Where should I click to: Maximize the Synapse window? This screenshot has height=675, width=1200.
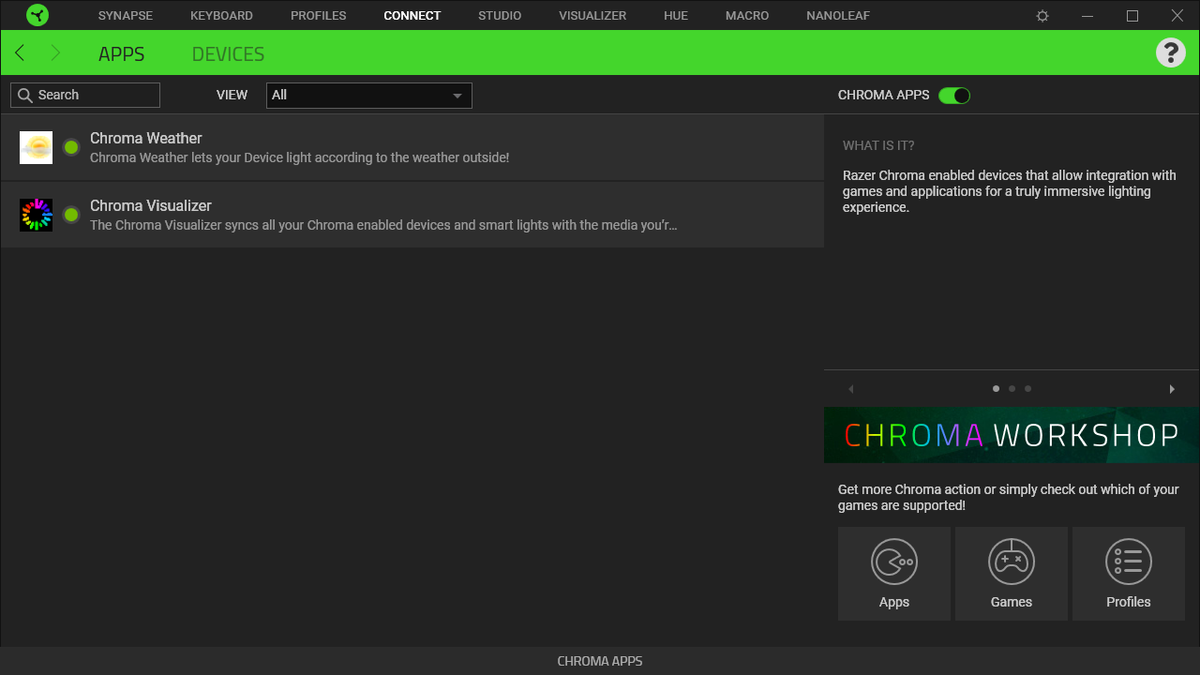click(1132, 16)
